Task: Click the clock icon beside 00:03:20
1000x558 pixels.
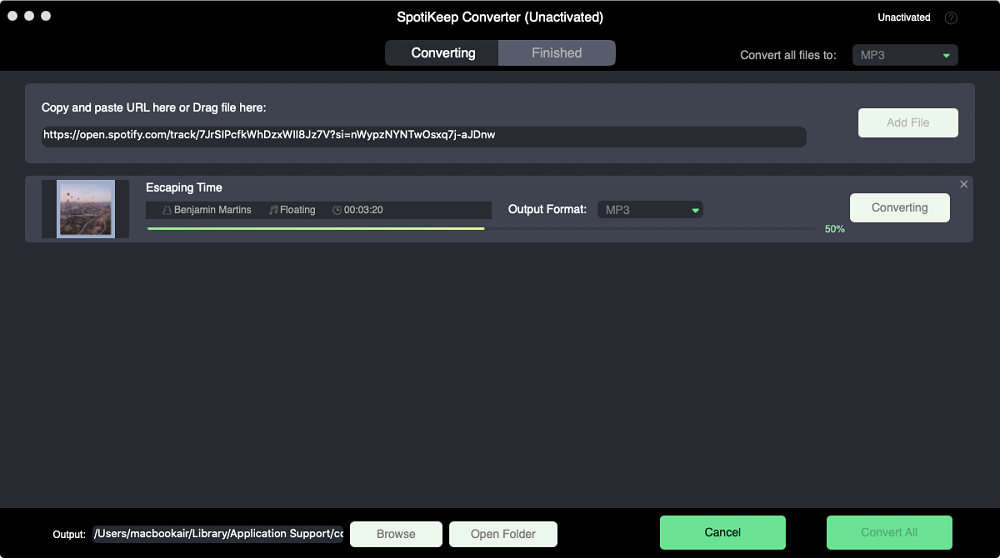Action: [337, 210]
